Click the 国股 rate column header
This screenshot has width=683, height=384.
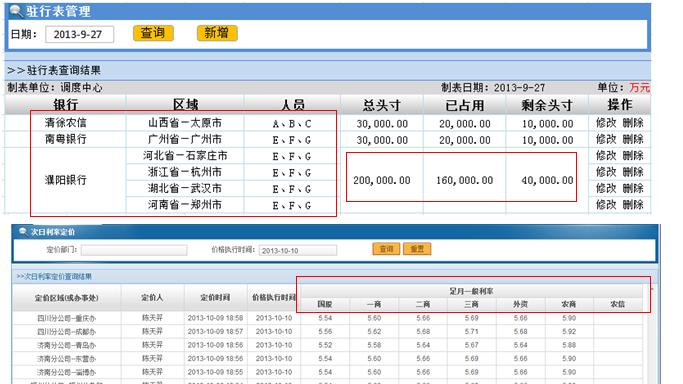click(x=325, y=304)
